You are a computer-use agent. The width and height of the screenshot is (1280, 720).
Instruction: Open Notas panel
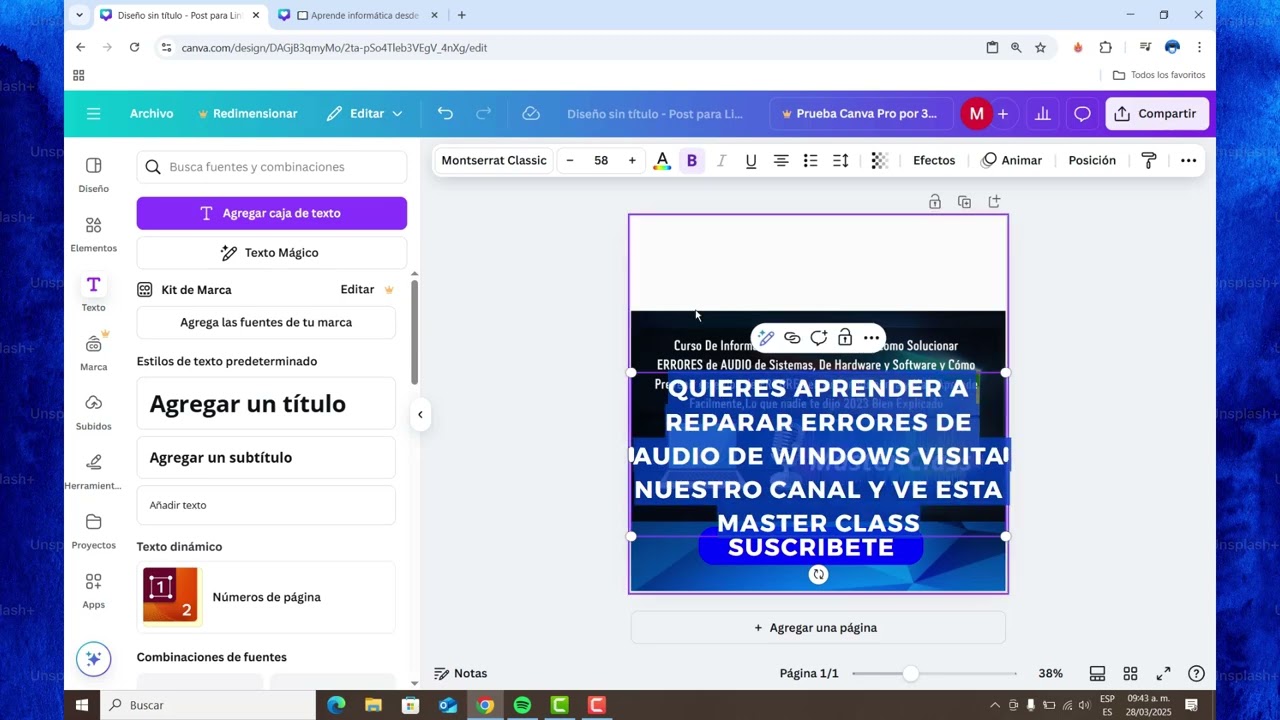tap(461, 674)
